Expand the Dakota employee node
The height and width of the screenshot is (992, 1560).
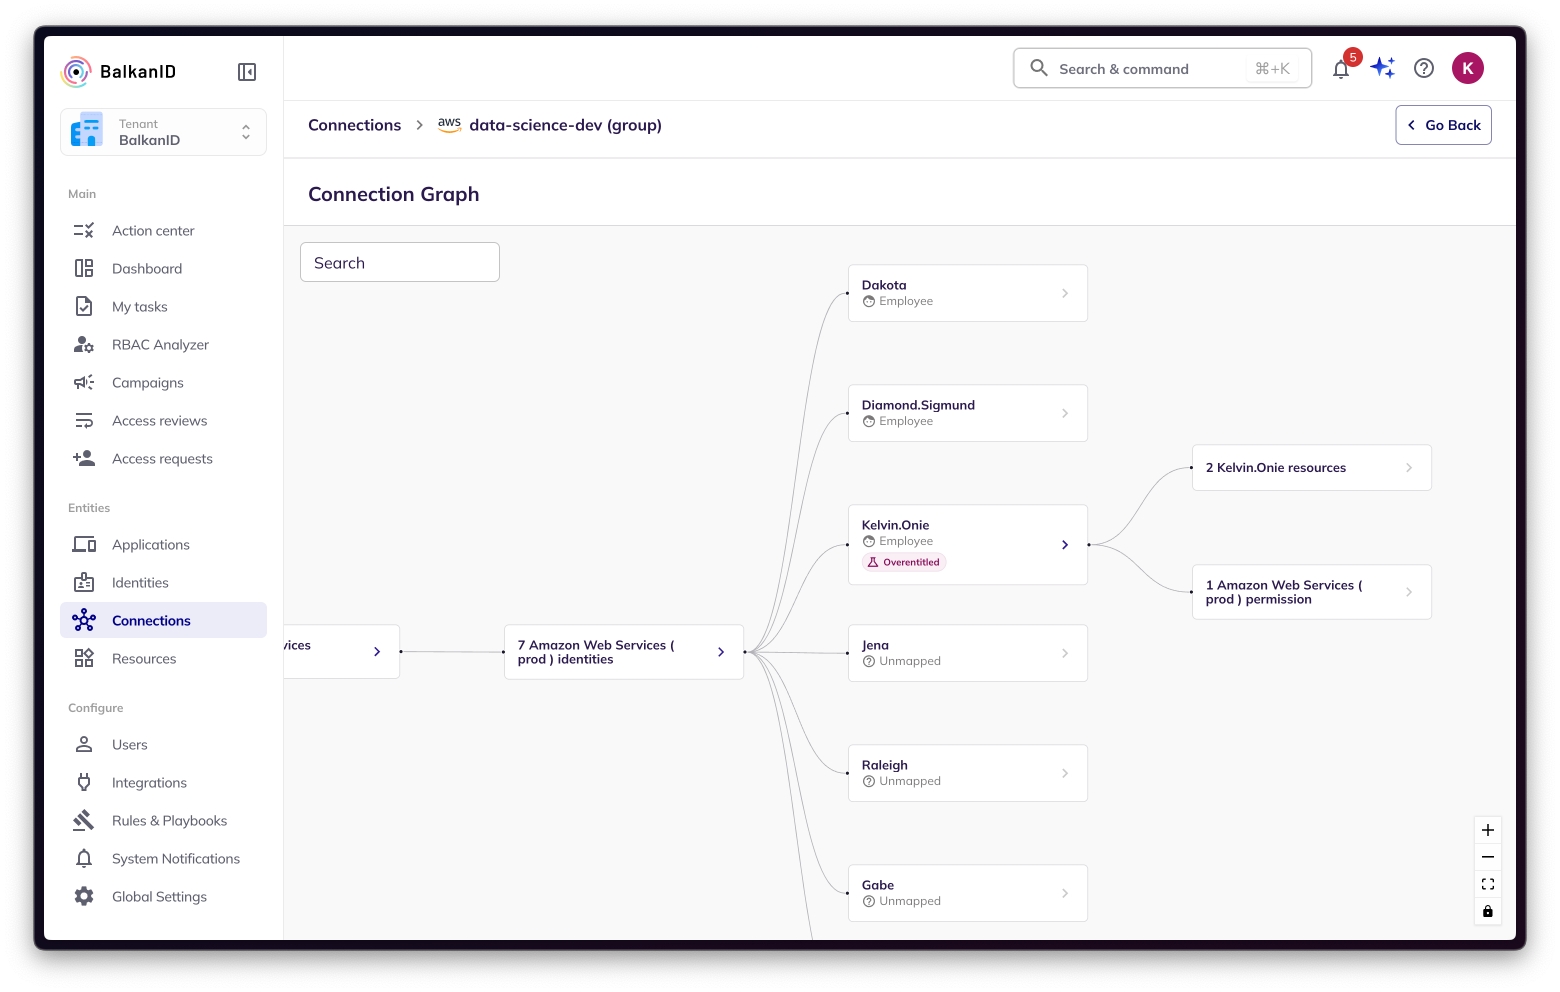click(1065, 293)
